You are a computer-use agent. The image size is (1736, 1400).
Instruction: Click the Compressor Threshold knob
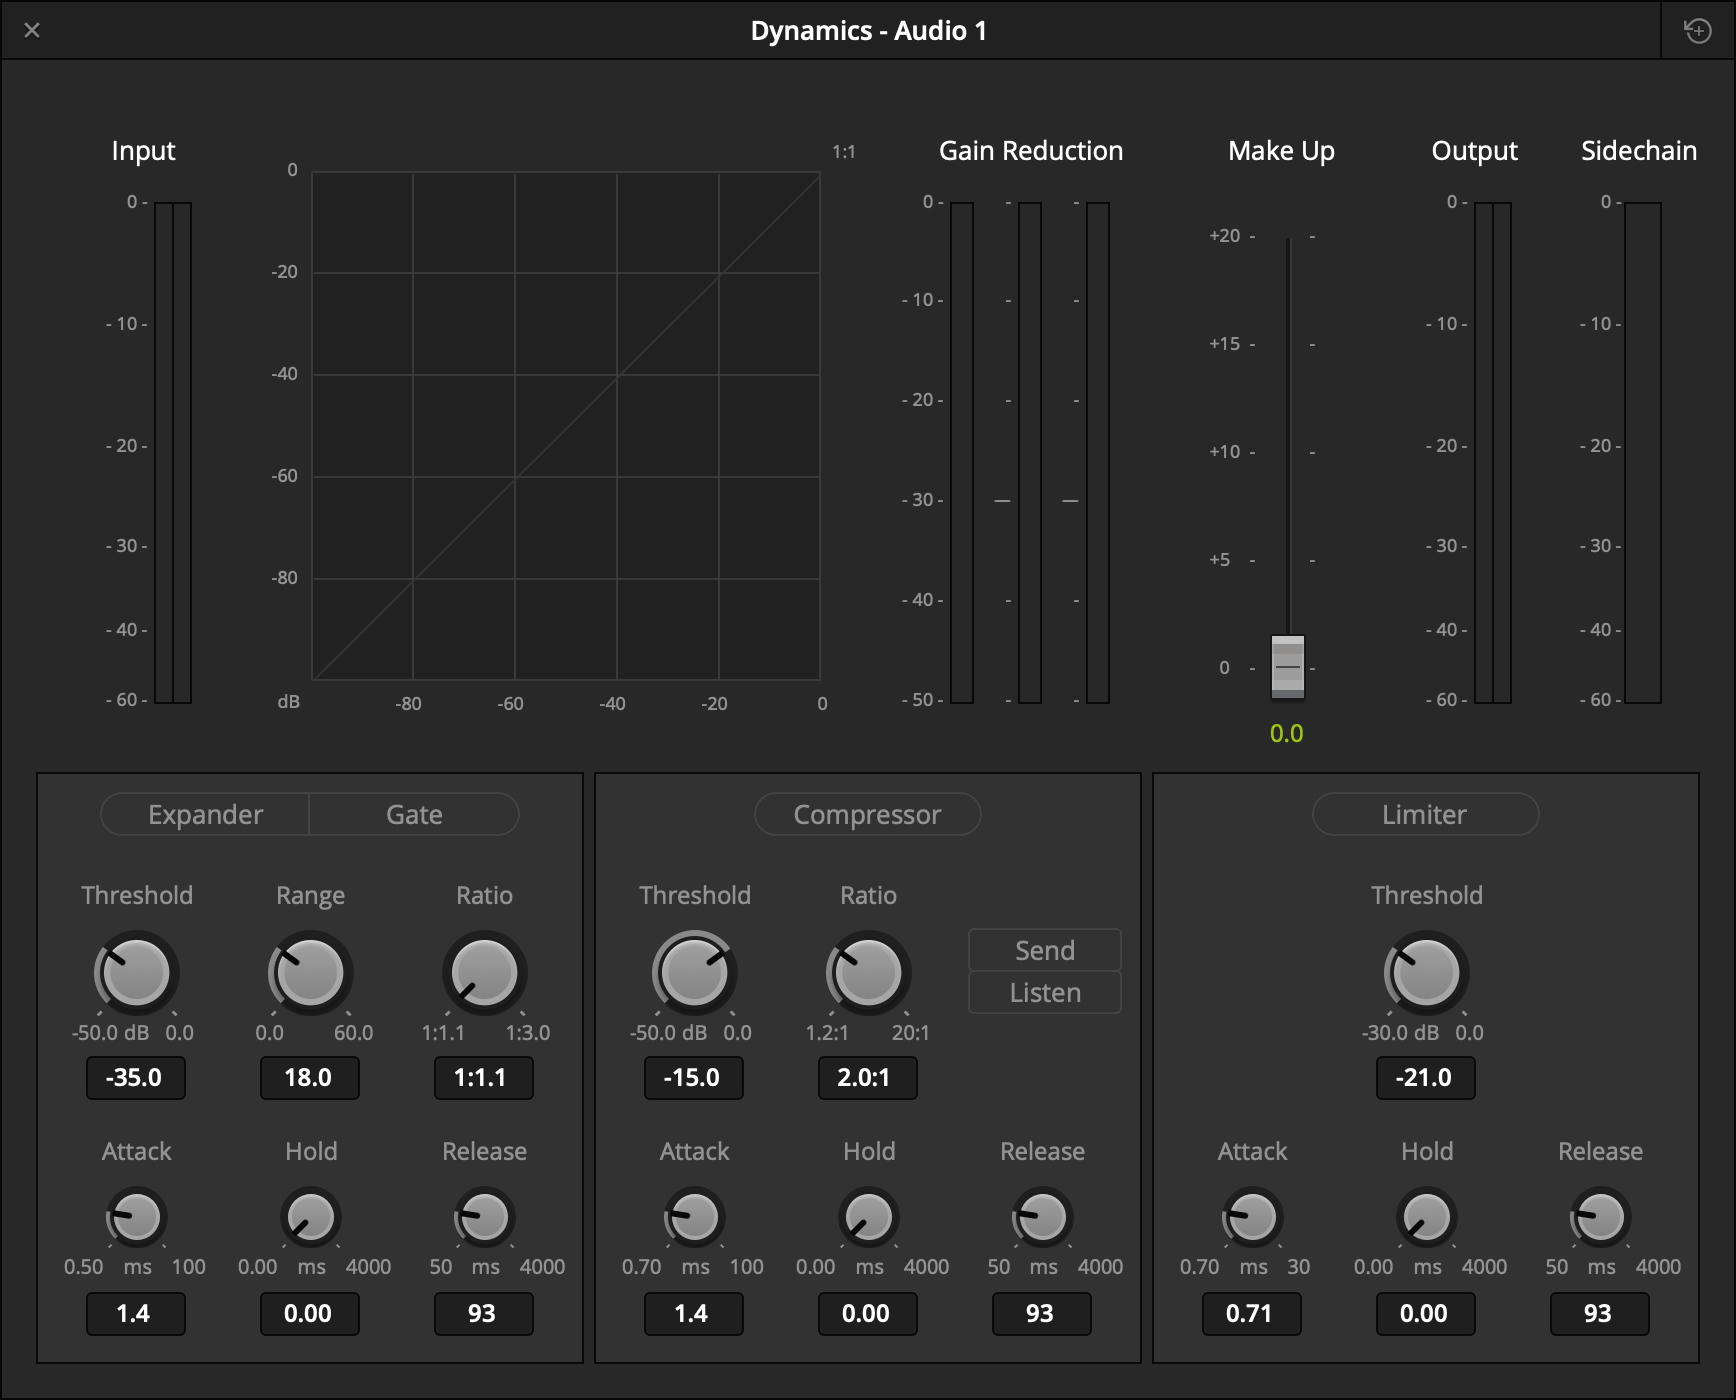click(x=695, y=972)
